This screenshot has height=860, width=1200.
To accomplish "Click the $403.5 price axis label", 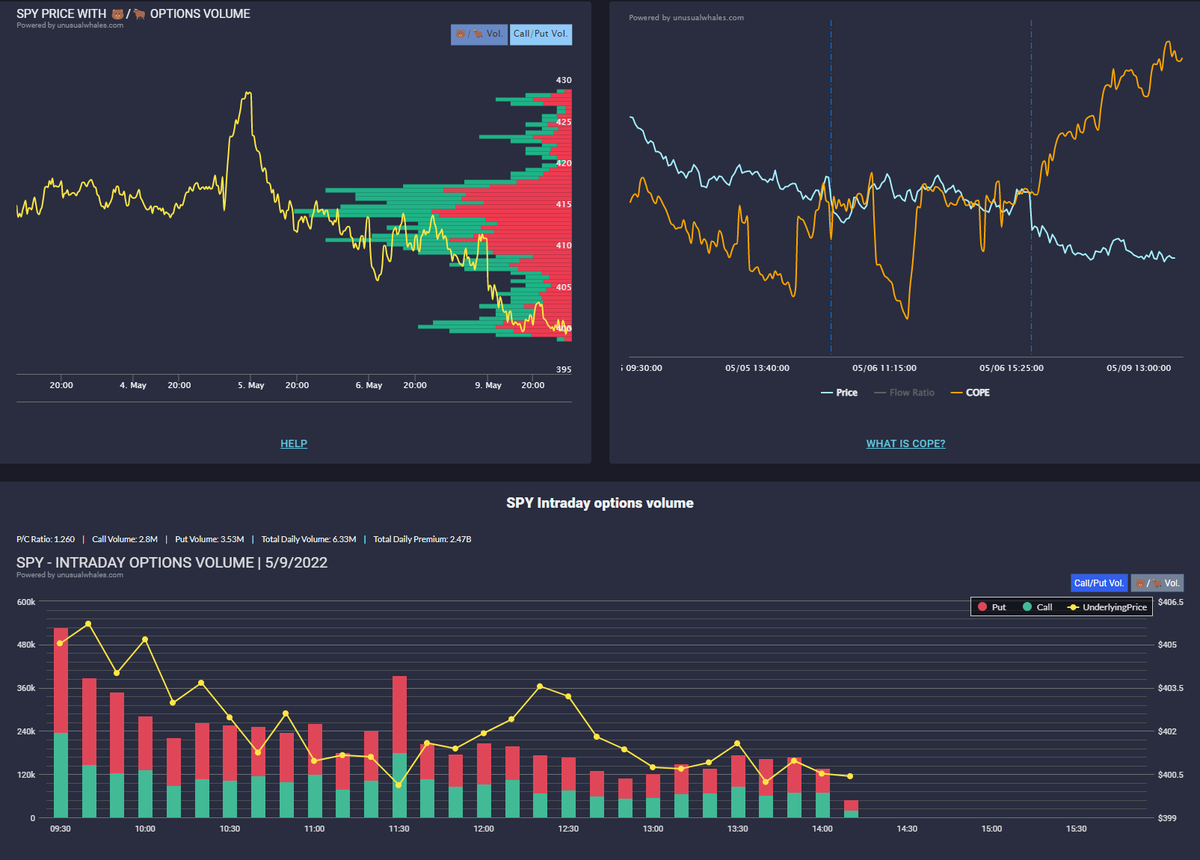I will (1170, 688).
